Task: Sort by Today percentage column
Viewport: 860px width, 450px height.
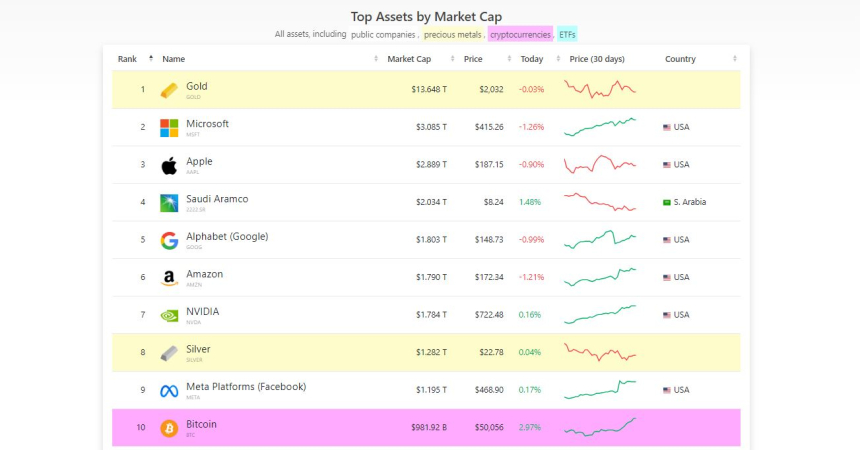Action: point(532,59)
